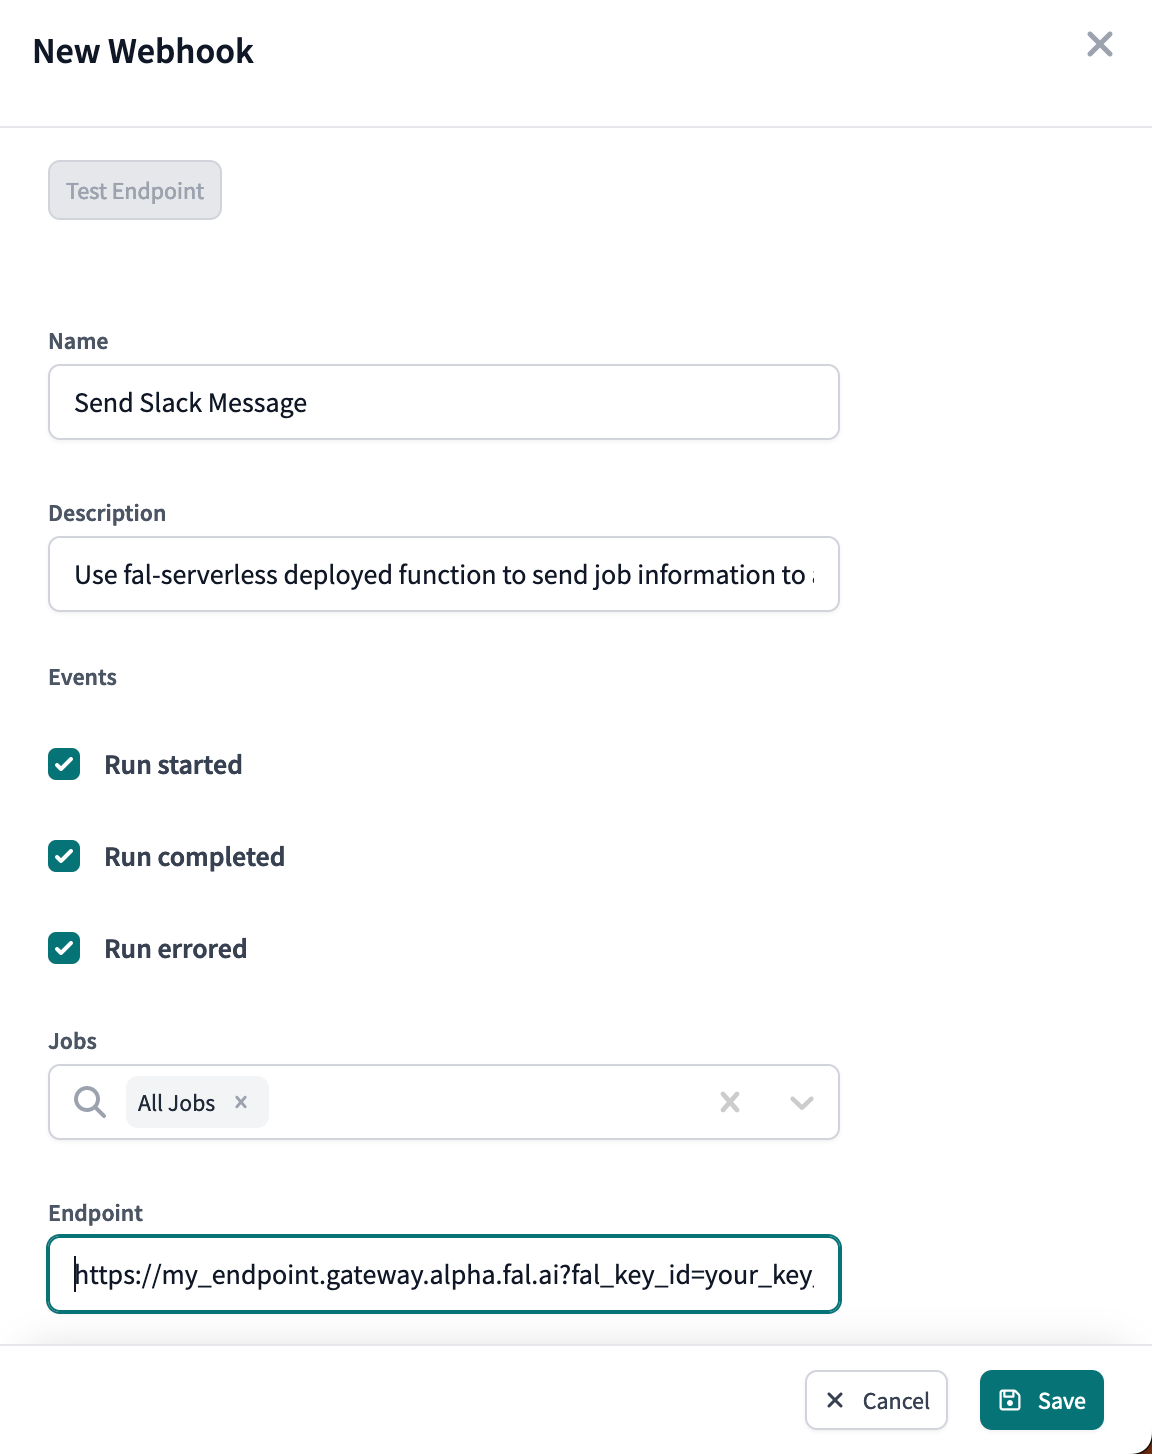Click the Run started label text
Screen dimensions: 1152x1454
(173, 765)
